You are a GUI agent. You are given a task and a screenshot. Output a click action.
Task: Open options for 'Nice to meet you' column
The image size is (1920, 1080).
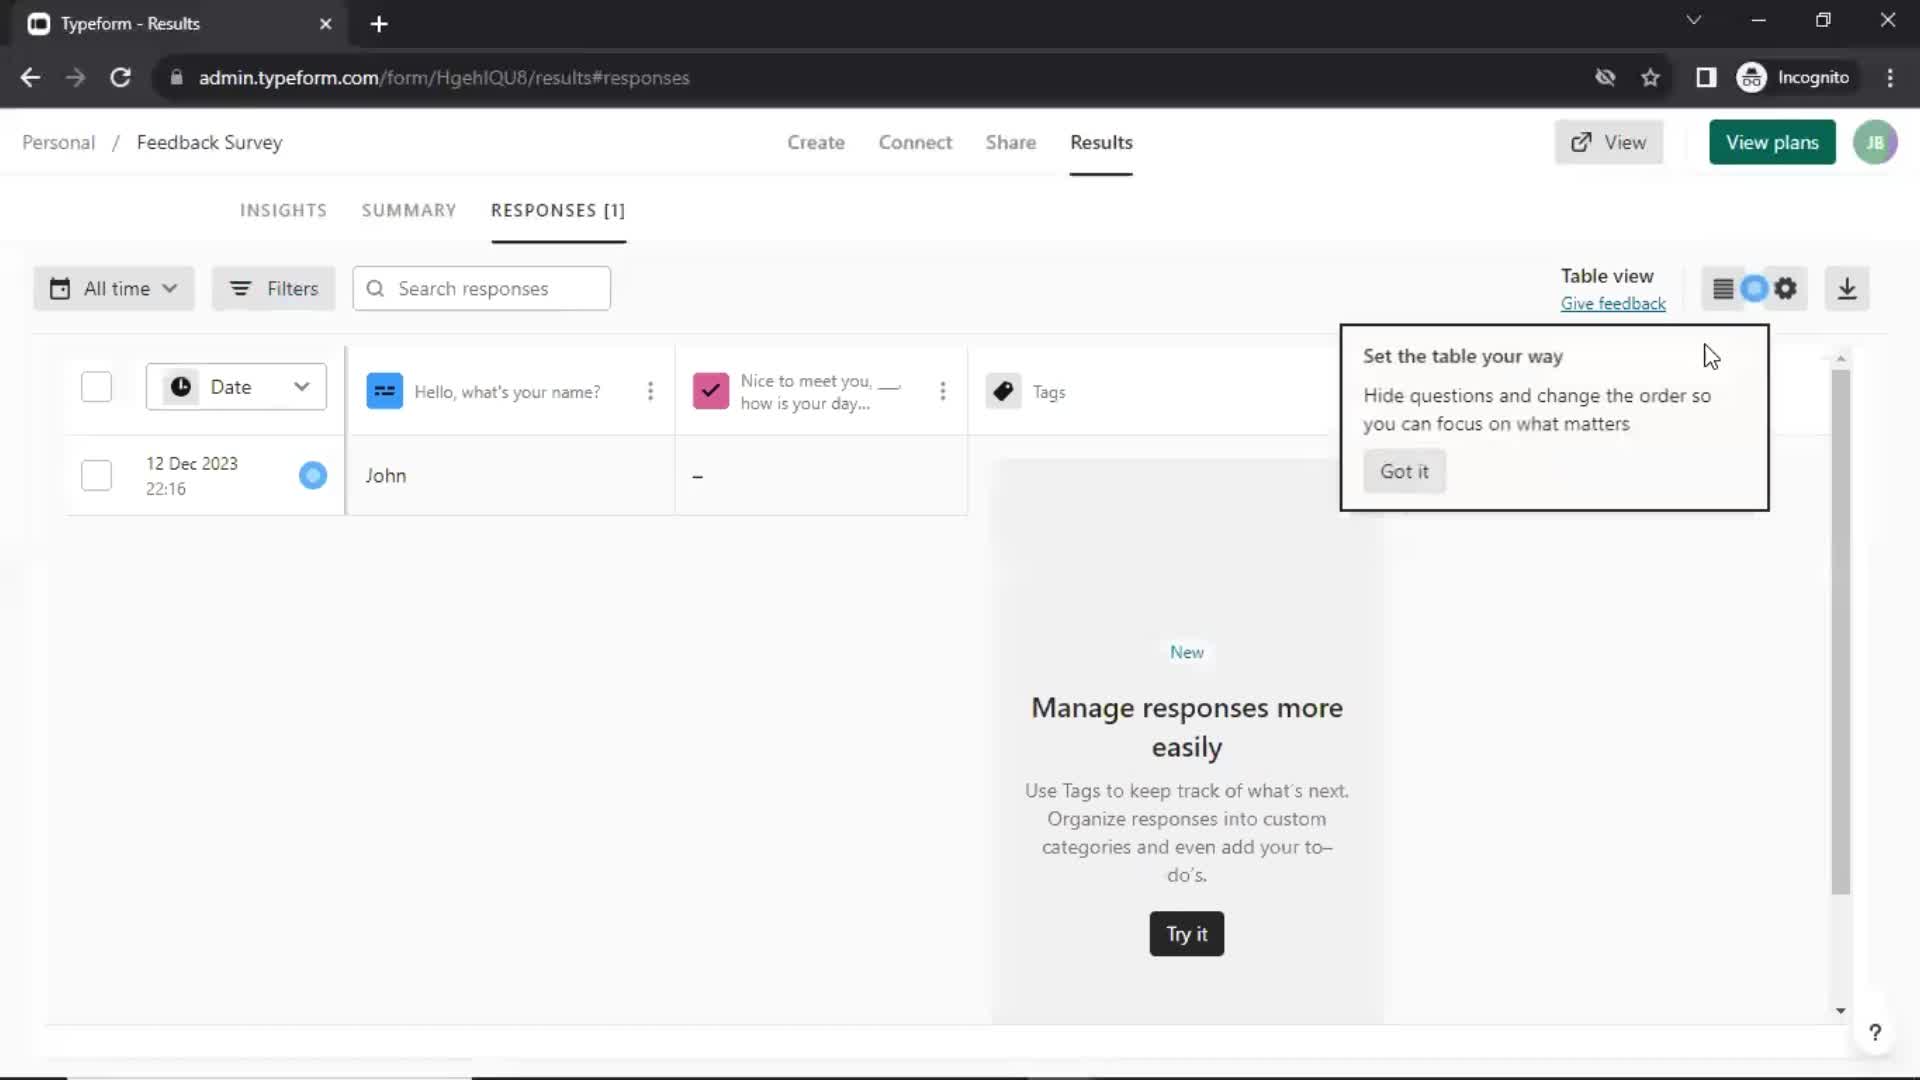coord(942,391)
